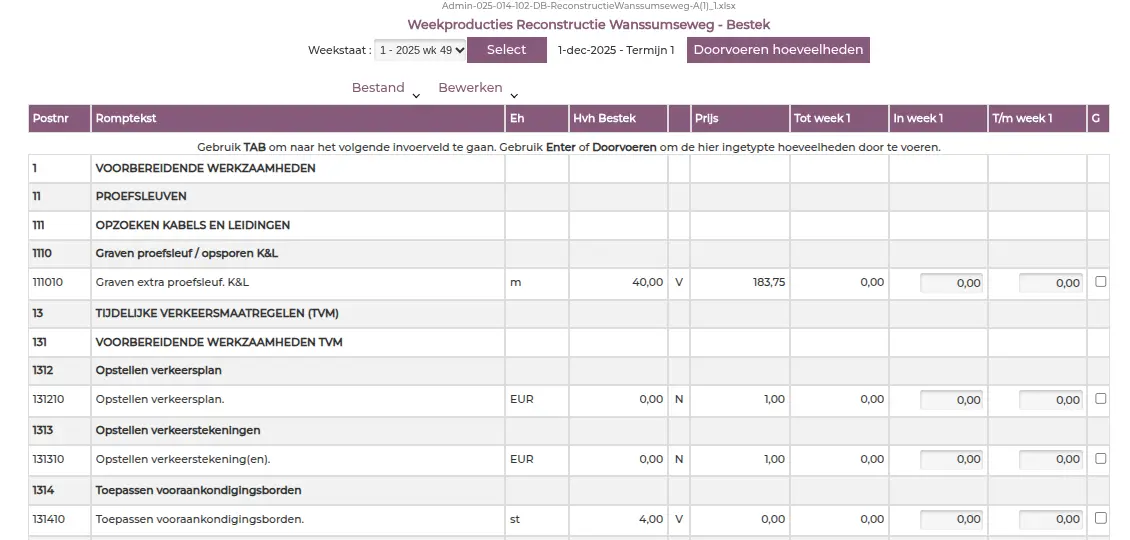Screen dimensions: 1130x540
Task: Click the Hvh Bestek column header
Action: 618,118
